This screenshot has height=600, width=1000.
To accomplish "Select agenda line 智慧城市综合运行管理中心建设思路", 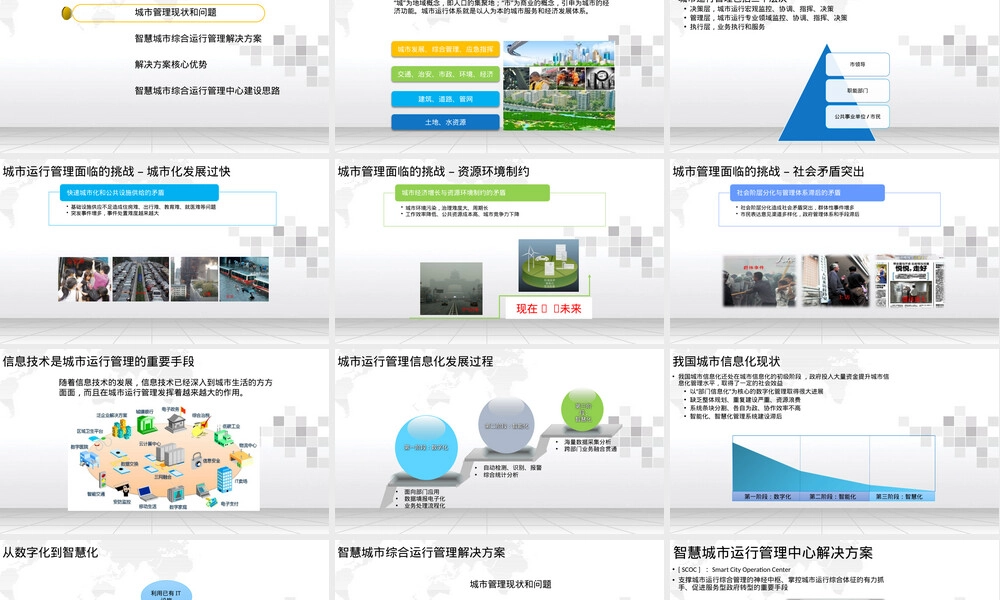I will pyautogui.click(x=207, y=91).
